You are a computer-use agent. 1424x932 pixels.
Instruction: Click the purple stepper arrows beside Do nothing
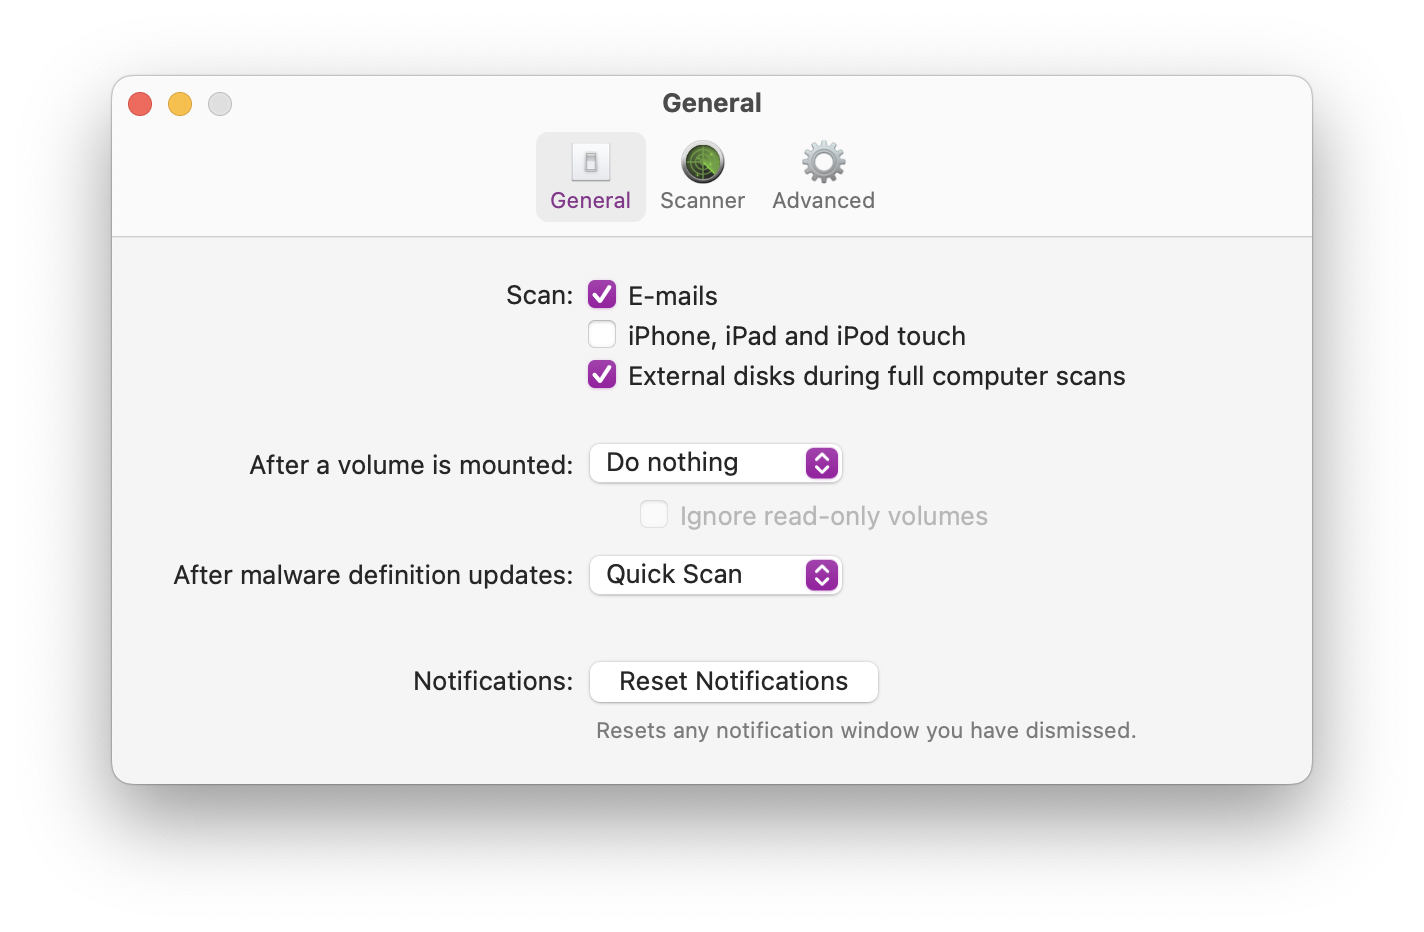pos(822,463)
